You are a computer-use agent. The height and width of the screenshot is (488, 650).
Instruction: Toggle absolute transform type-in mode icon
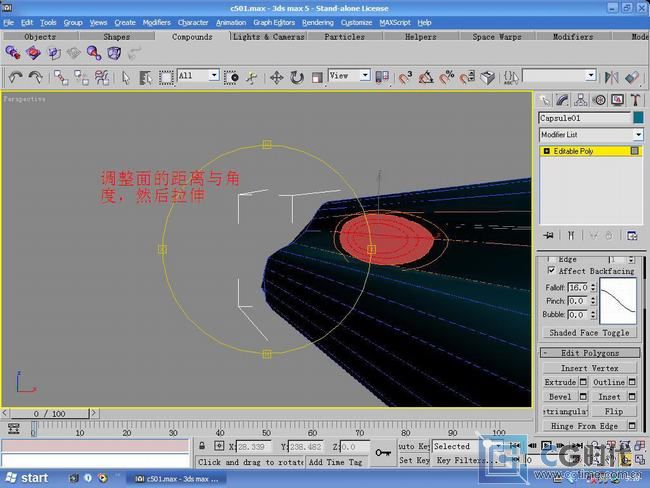[219, 446]
